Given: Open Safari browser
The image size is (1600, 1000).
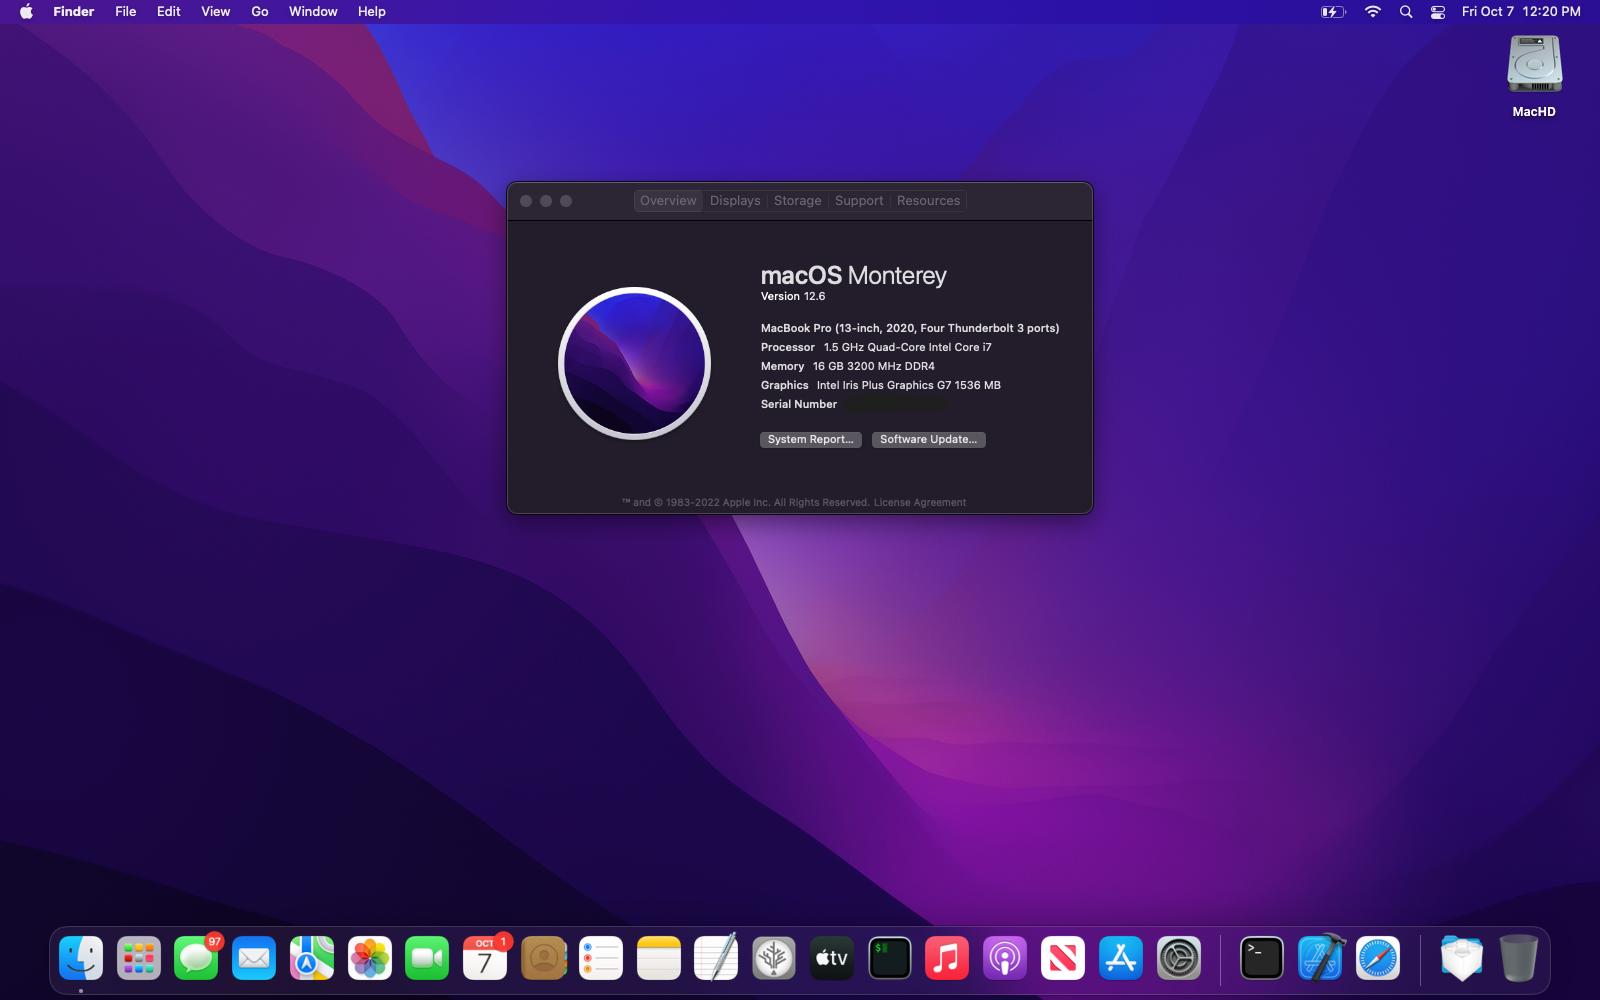Looking at the screenshot, I should pos(1378,958).
